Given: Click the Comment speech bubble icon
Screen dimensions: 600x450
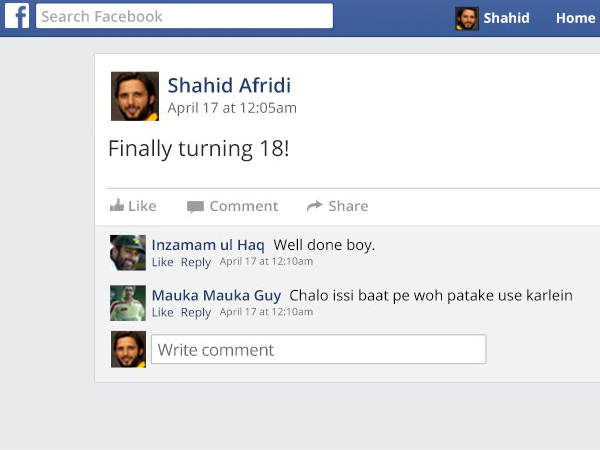Looking at the screenshot, I should [195, 207].
